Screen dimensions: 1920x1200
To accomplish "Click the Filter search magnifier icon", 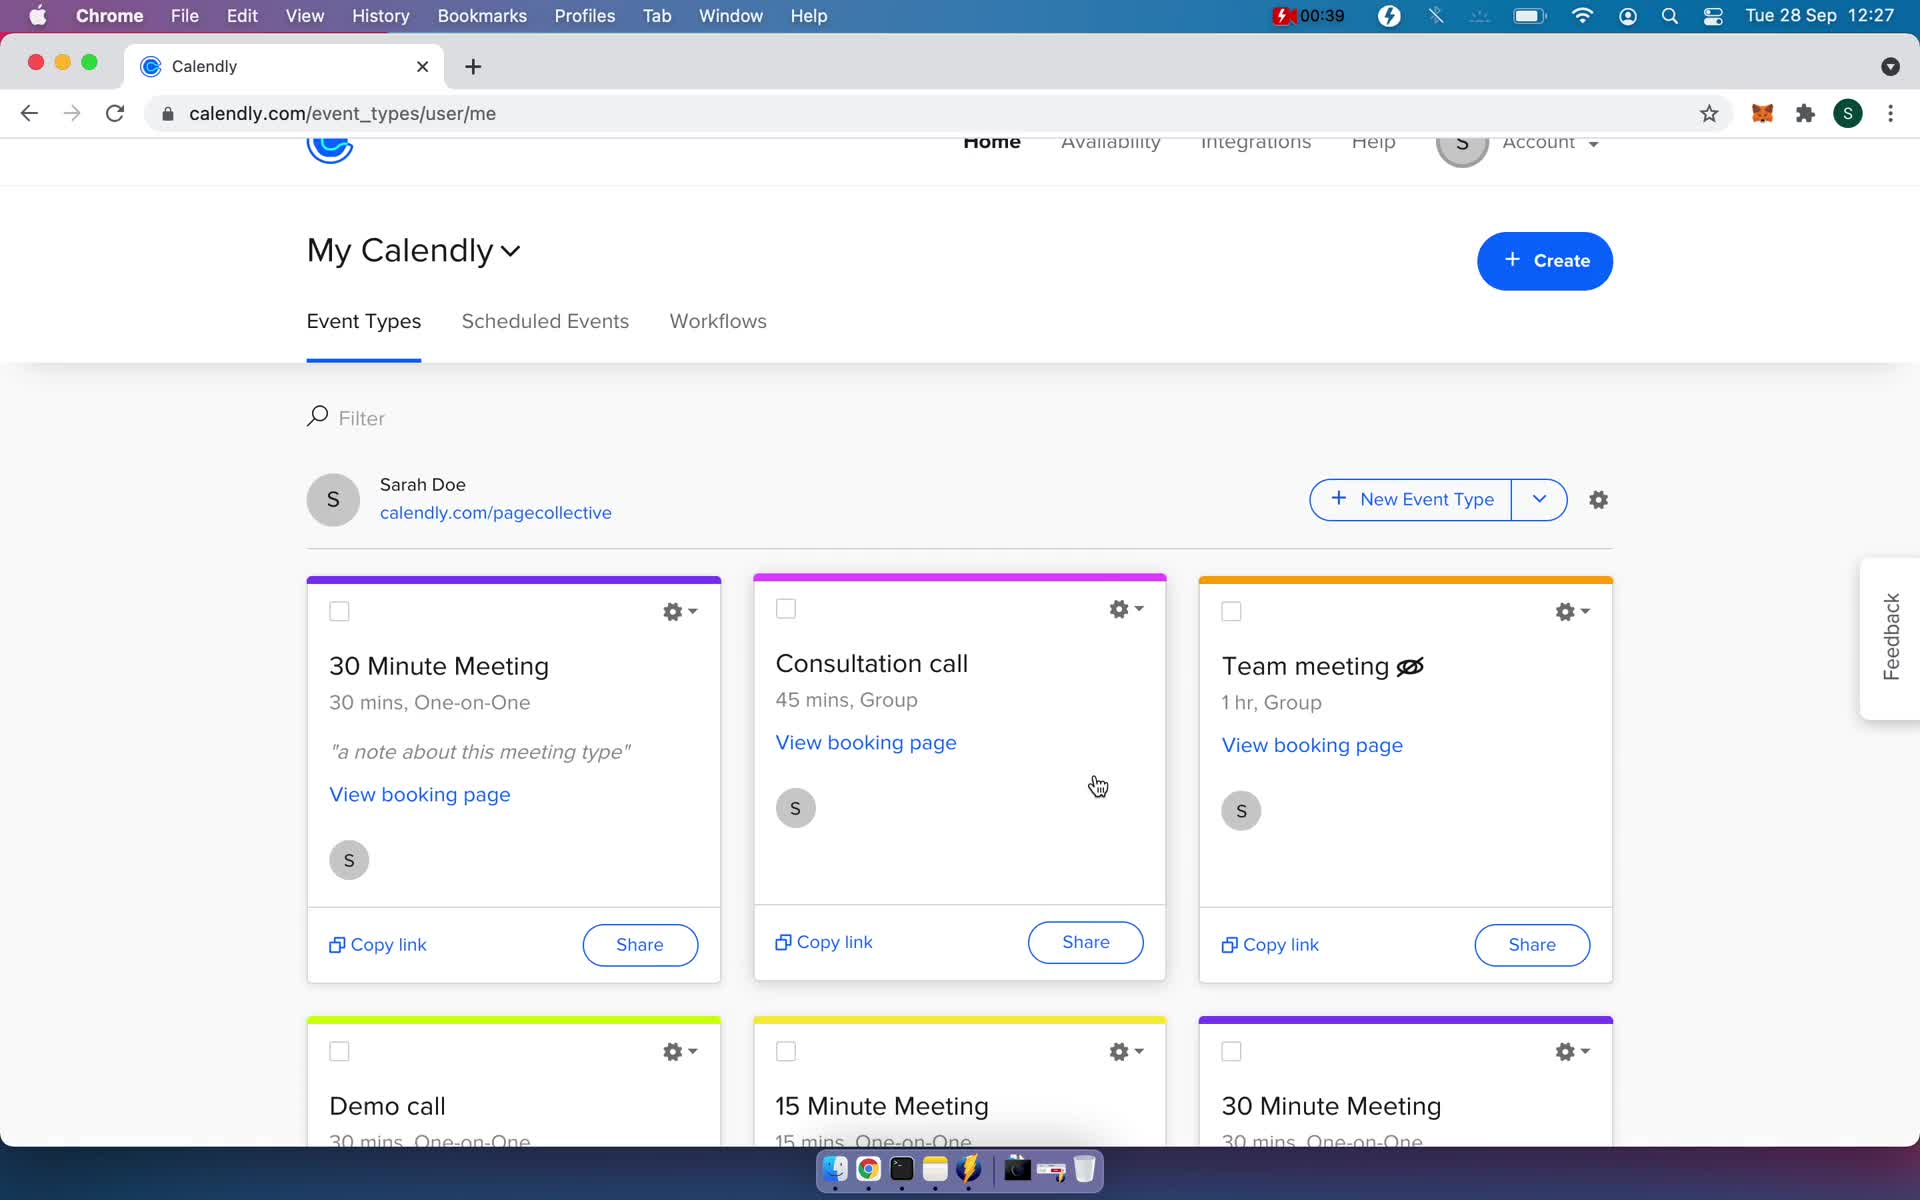I will pyautogui.click(x=317, y=416).
